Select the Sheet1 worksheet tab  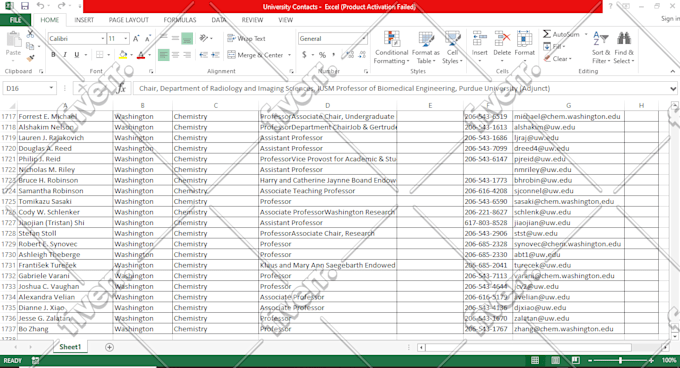(x=70, y=347)
